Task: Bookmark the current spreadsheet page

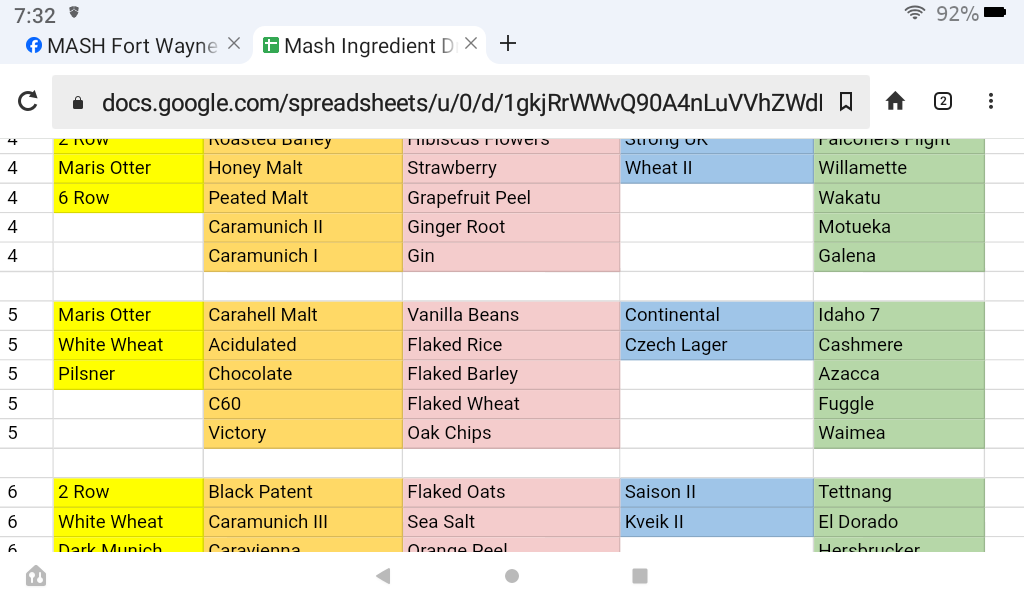Action: [x=846, y=101]
